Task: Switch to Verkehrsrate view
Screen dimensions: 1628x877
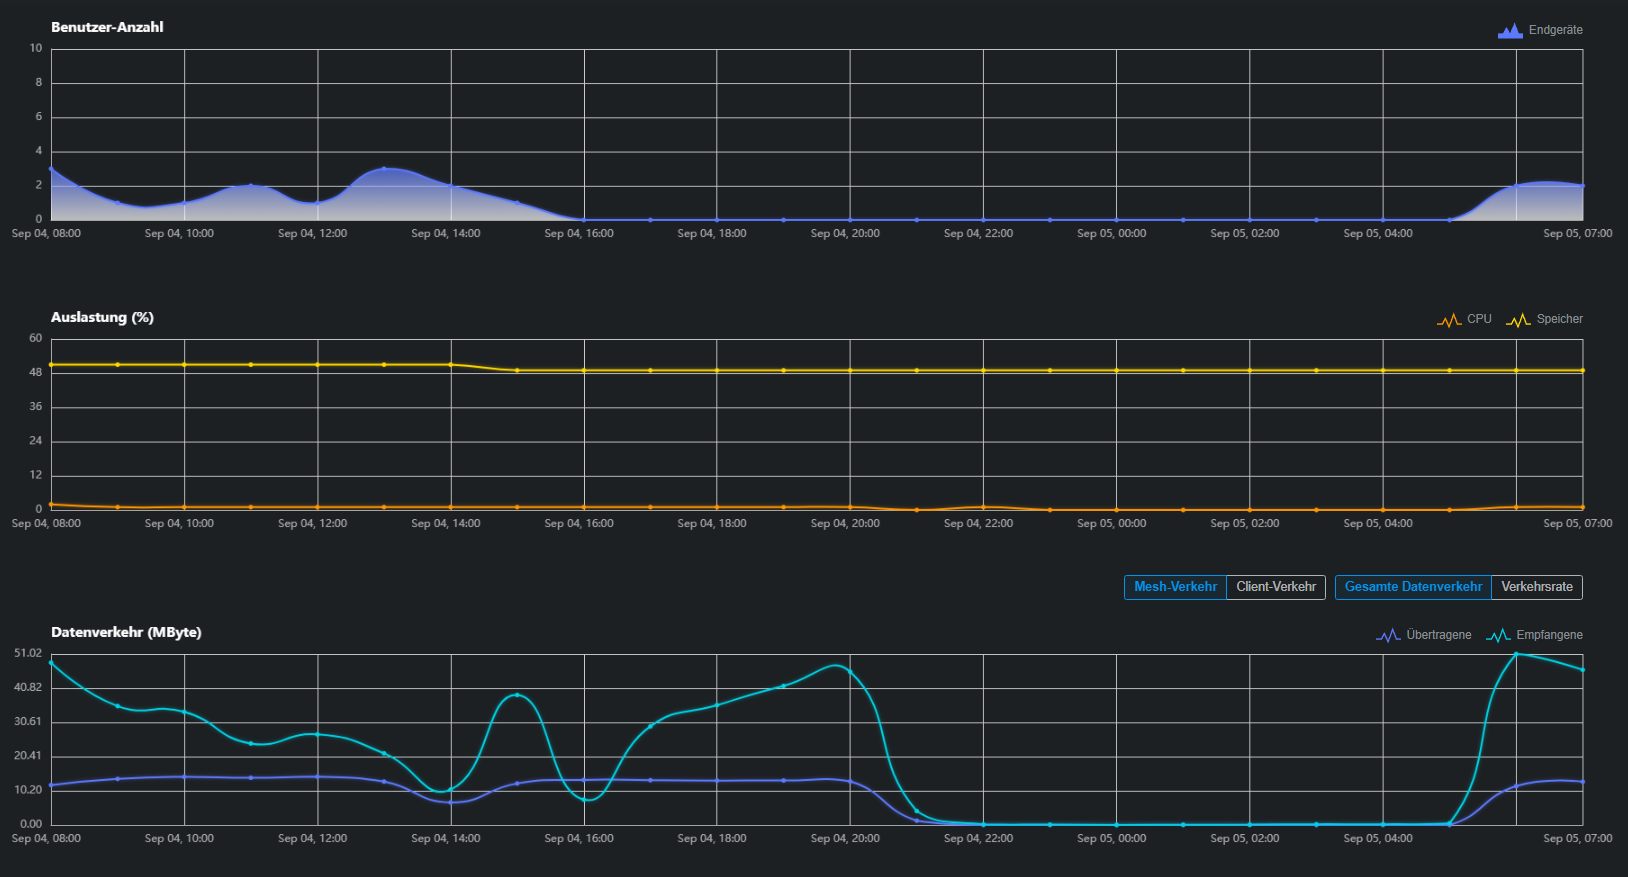Action: pos(1537,587)
